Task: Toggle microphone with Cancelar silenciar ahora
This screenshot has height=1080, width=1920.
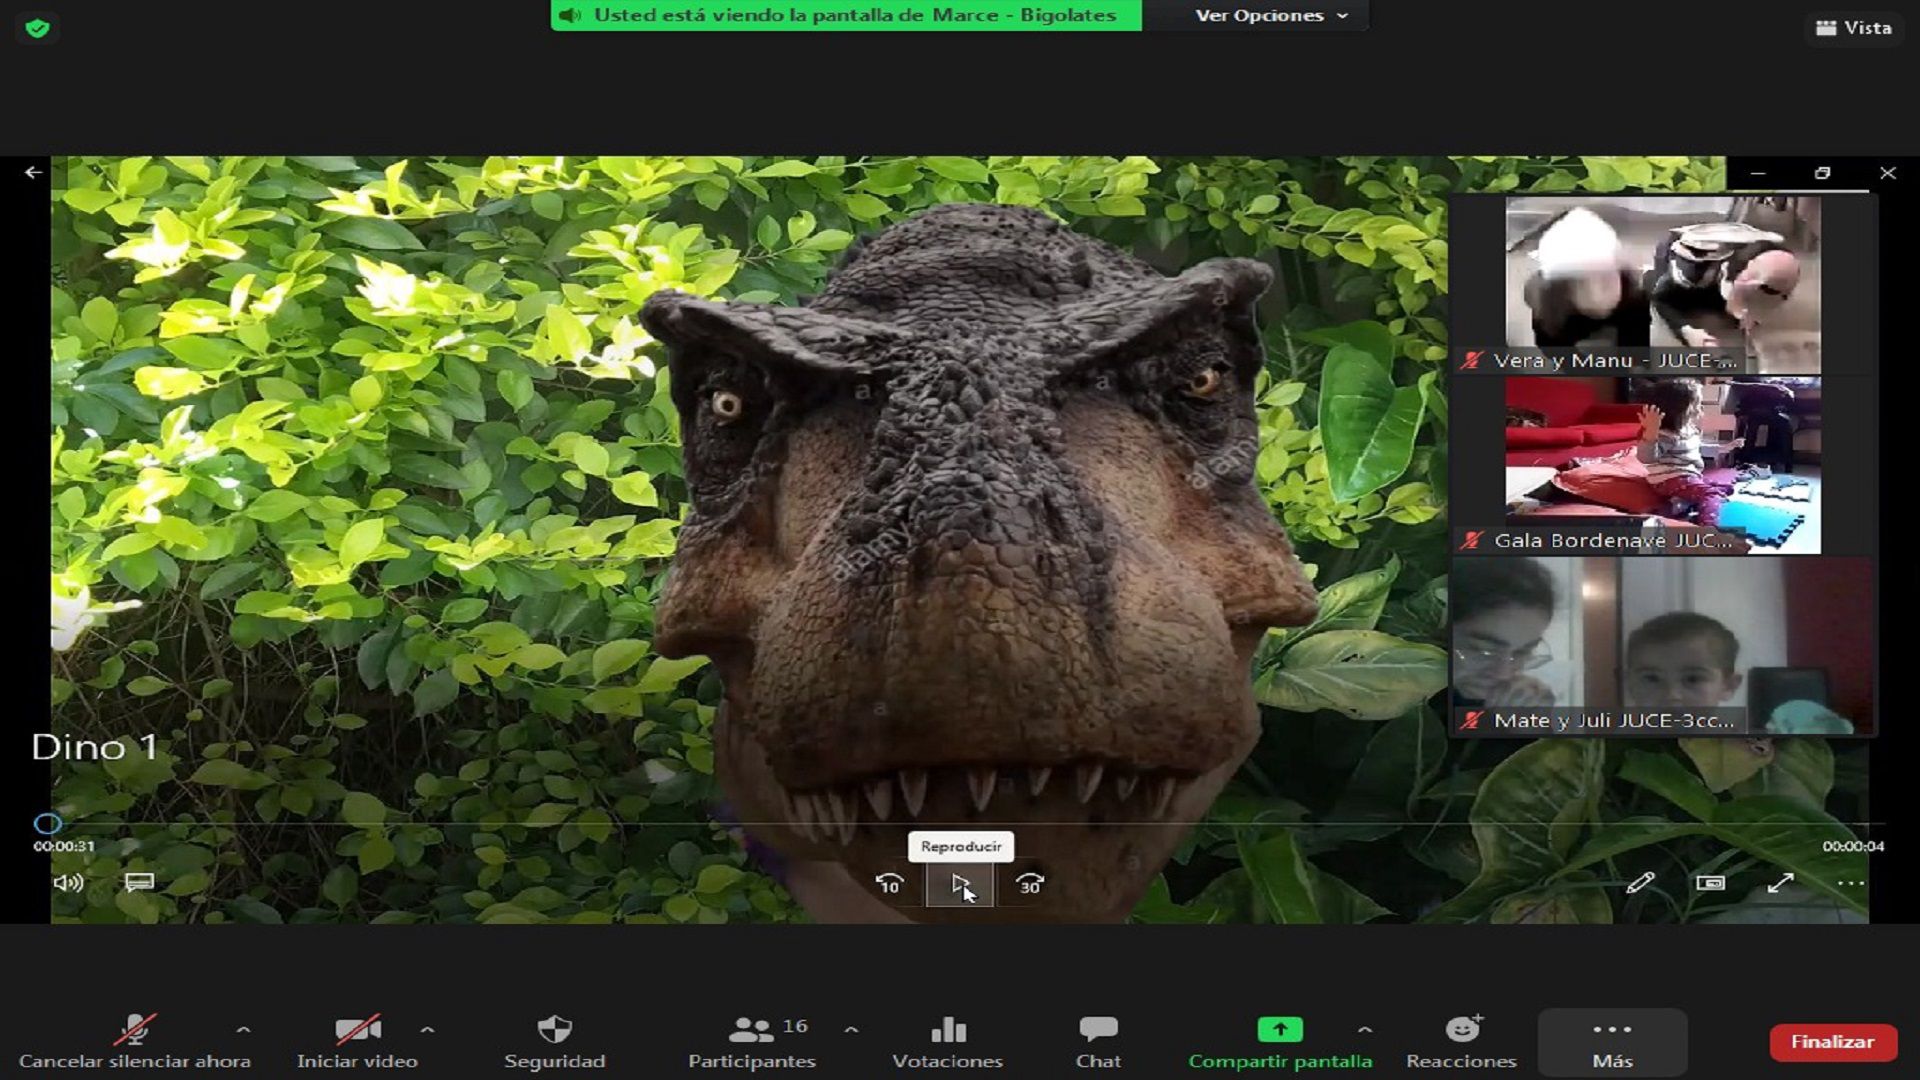Action: click(135, 1040)
